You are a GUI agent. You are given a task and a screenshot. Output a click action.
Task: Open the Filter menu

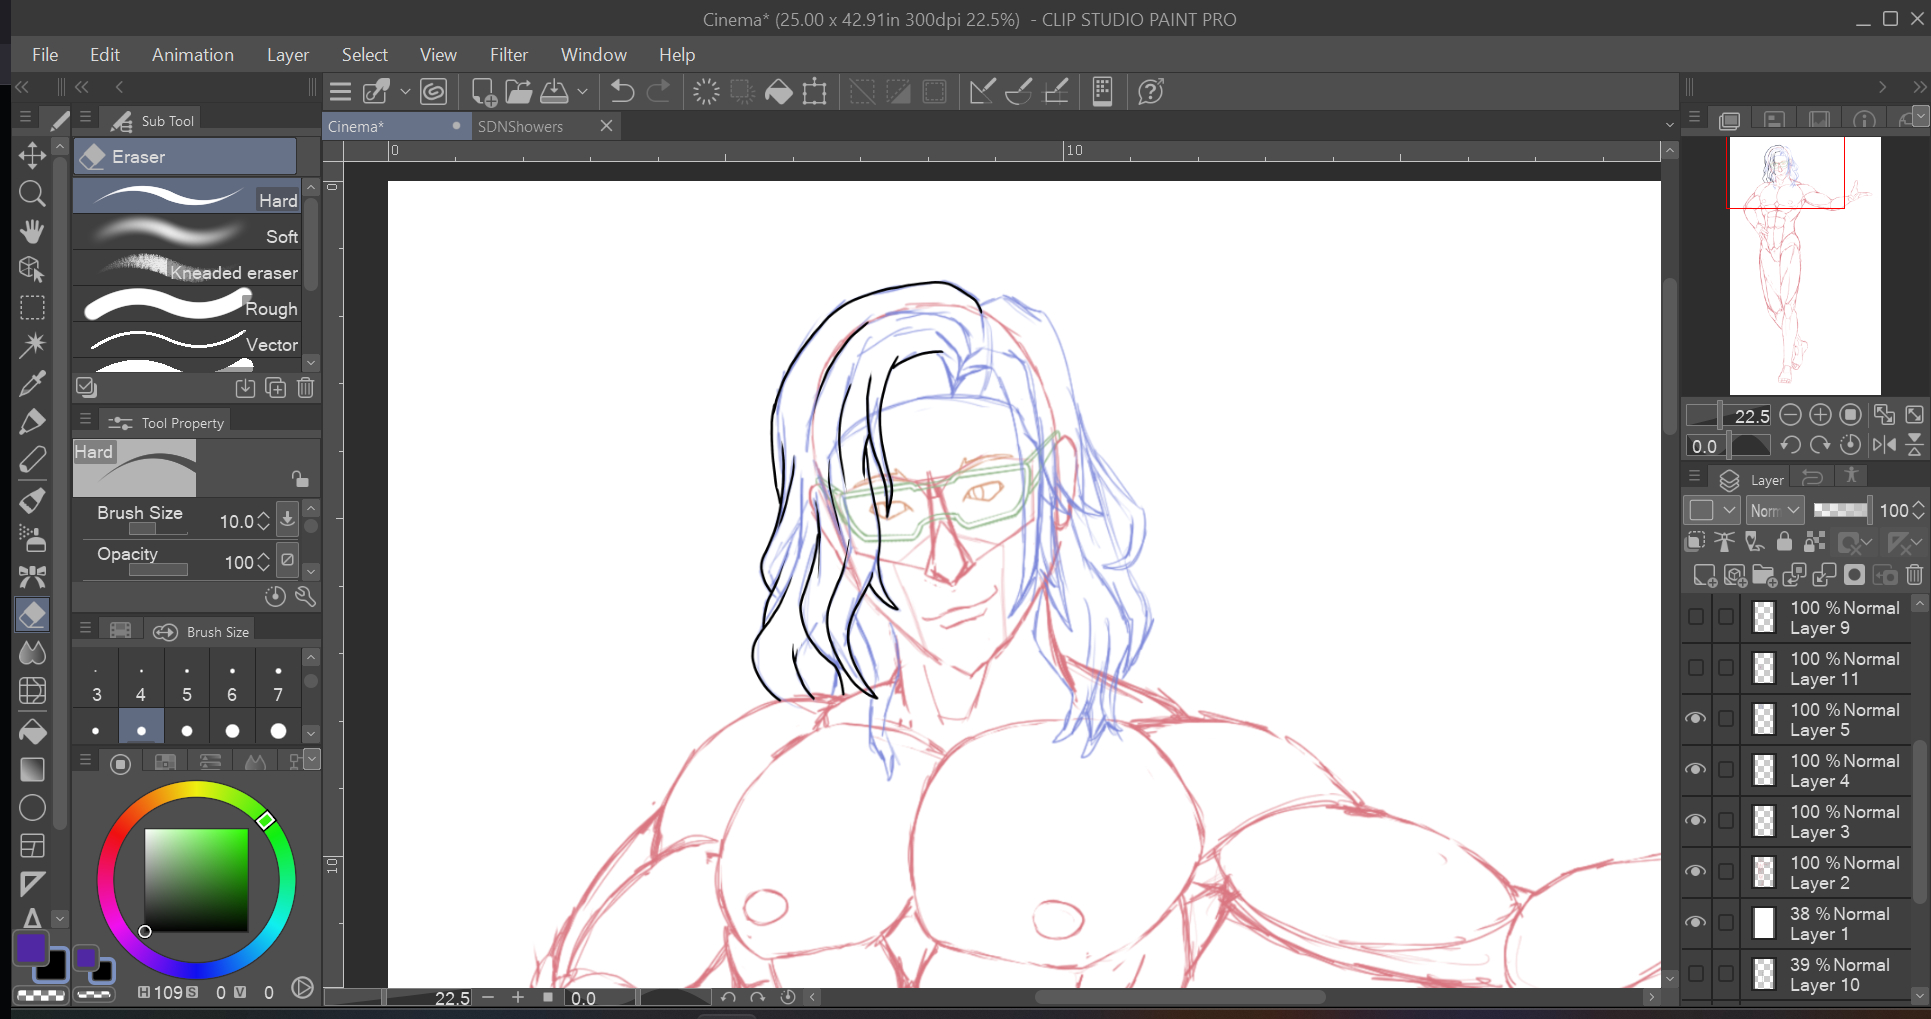pyautogui.click(x=508, y=55)
